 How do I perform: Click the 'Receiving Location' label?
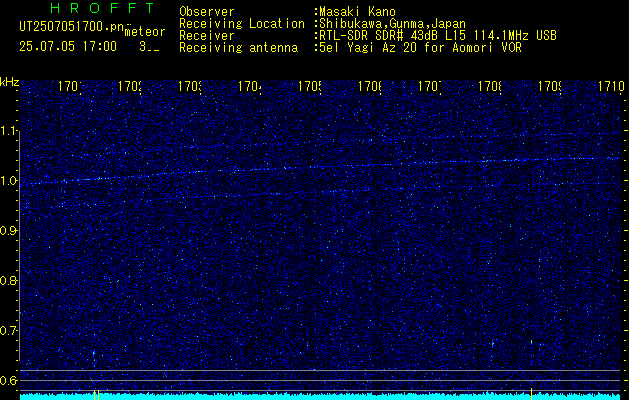(242, 24)
